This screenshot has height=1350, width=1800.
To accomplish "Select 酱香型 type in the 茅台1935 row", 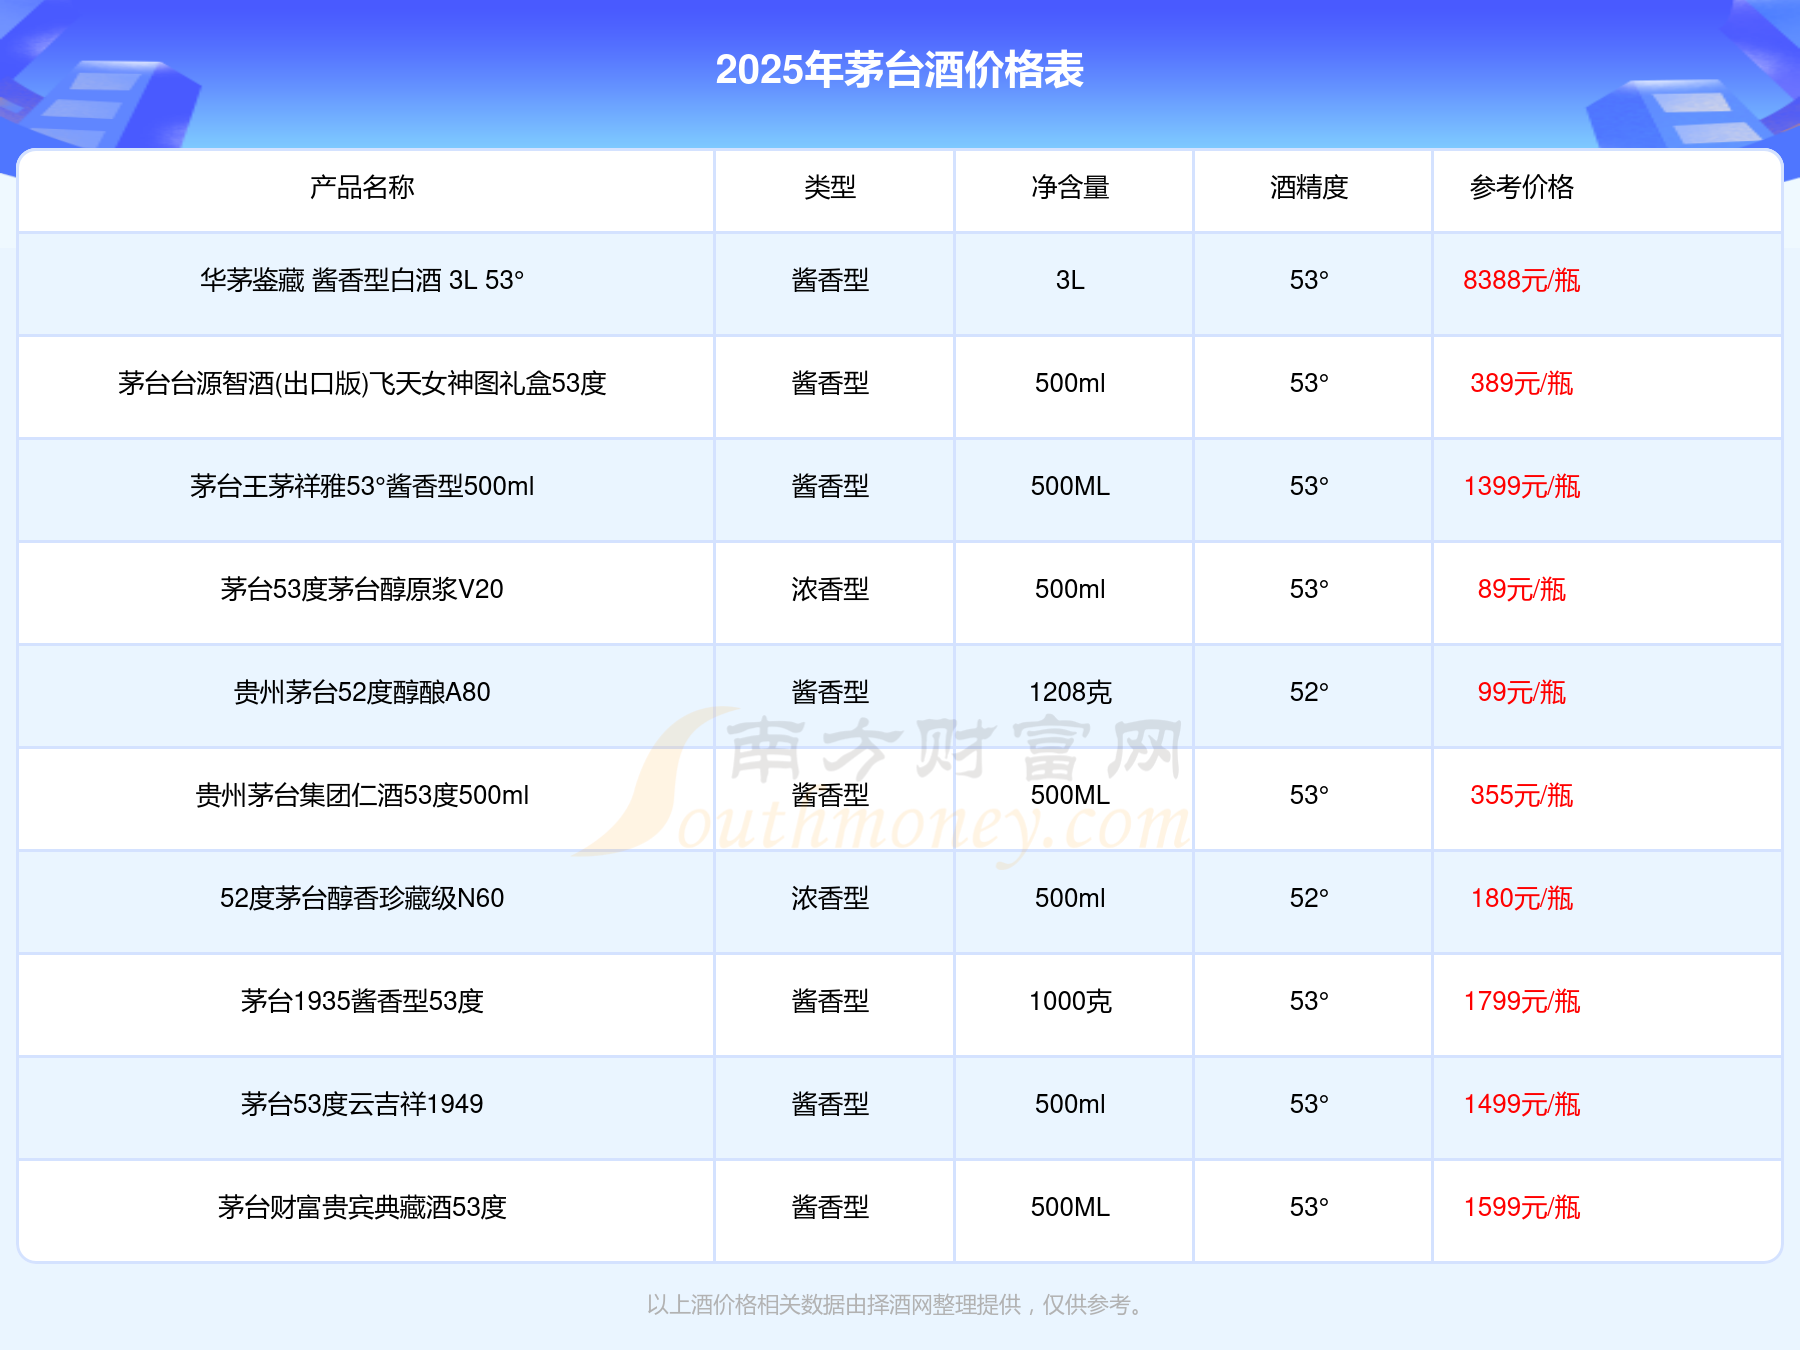I will (x=830, y=1001).
